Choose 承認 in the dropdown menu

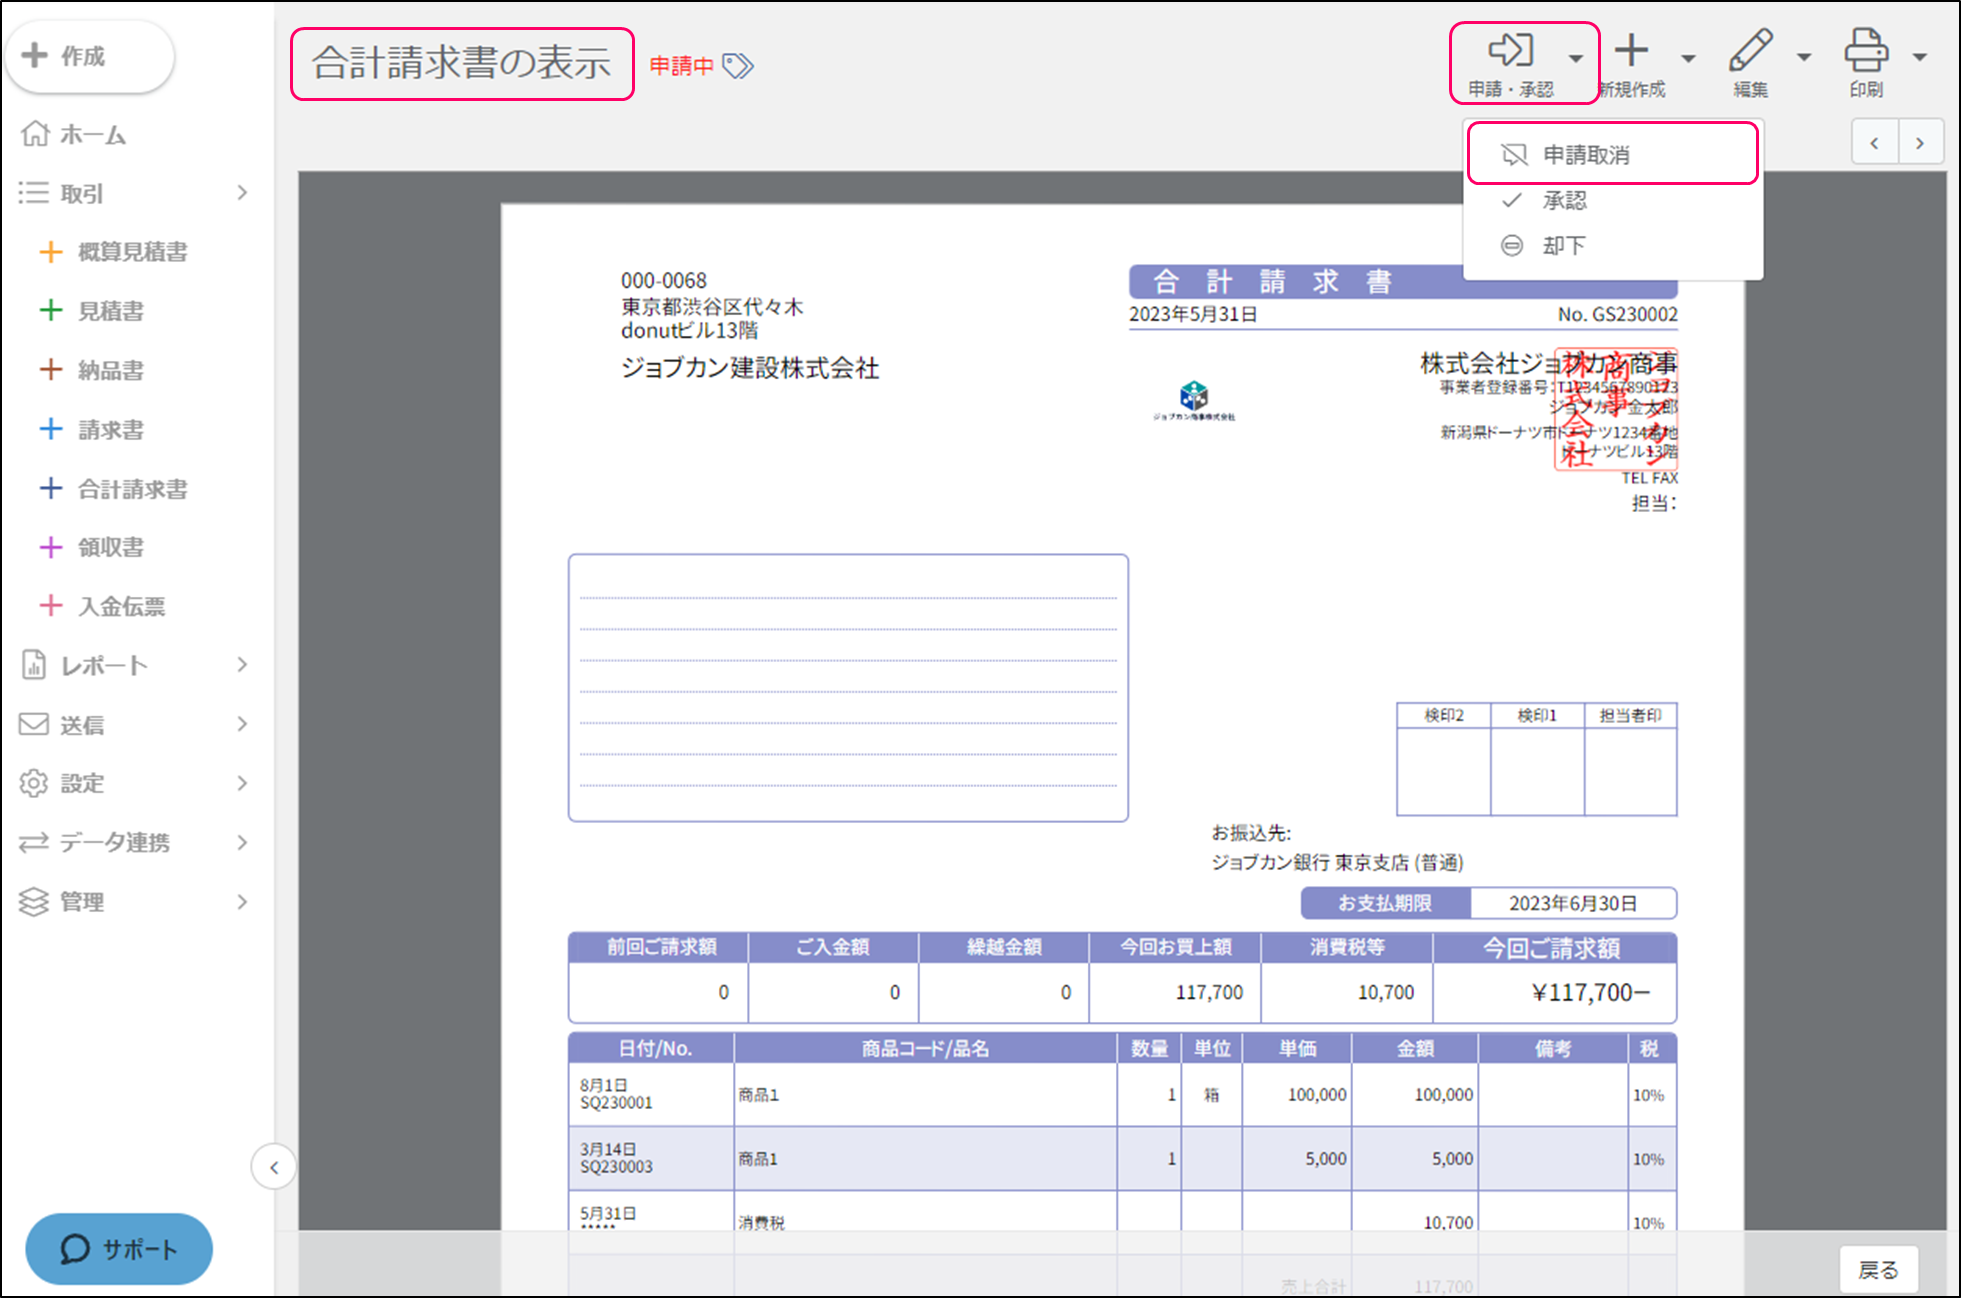click(1564, 200)
